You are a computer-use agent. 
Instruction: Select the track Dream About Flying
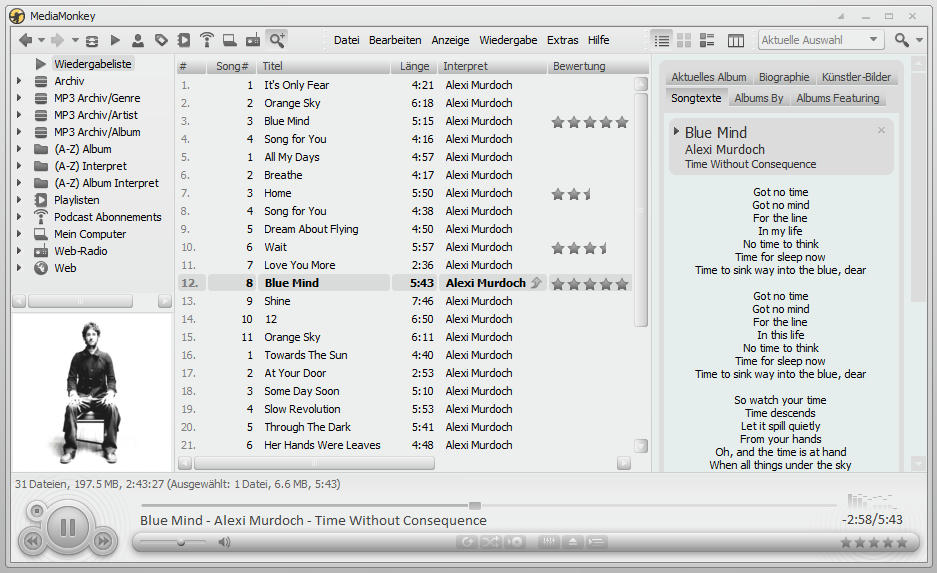pos(311,229)
